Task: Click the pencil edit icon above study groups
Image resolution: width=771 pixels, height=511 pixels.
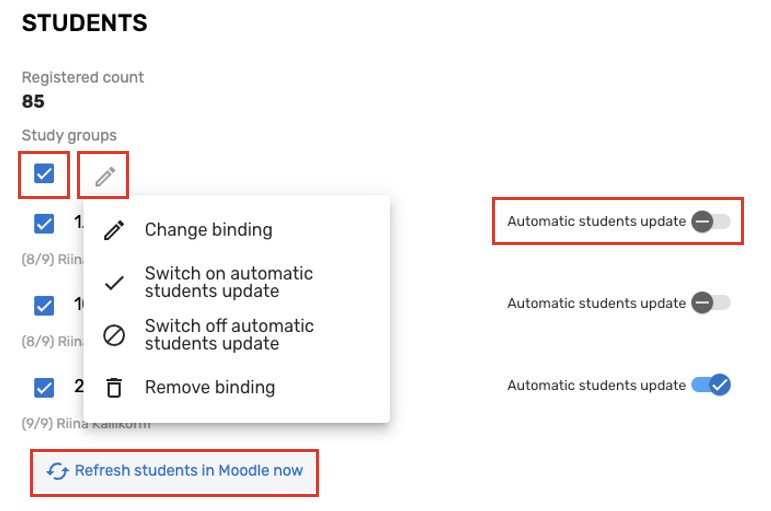Action: (x=105, y=177)
